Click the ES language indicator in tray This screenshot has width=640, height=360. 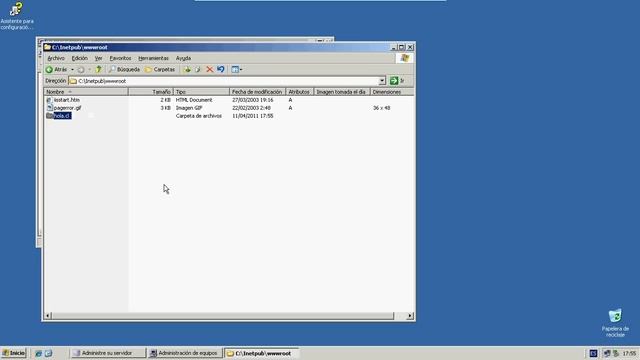pyautogui.click(x=593, y=353)
